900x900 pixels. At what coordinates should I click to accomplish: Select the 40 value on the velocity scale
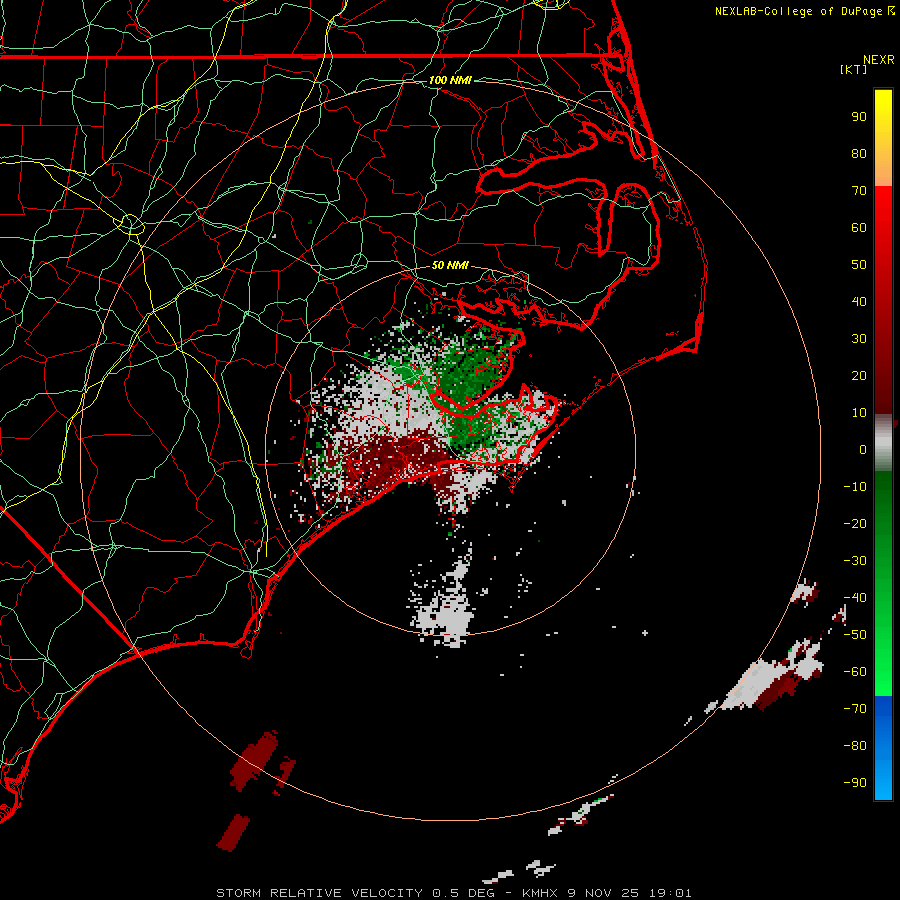point(859,302)
